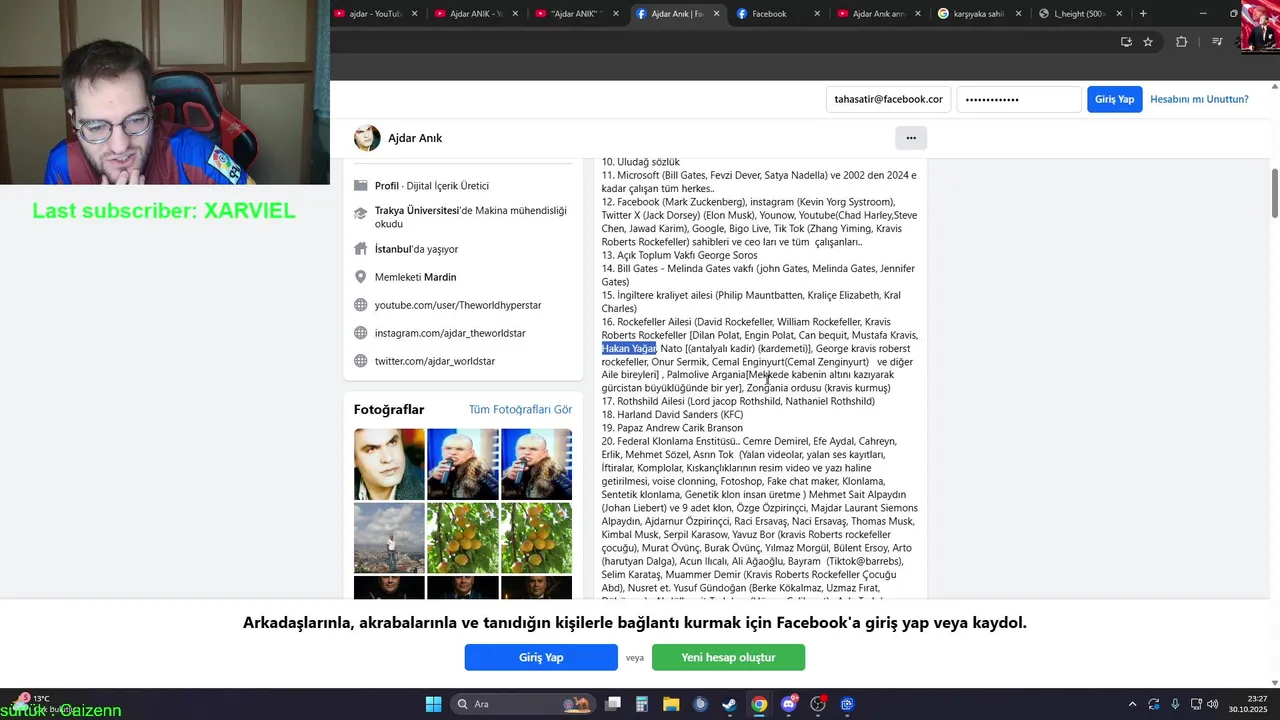The image size is (1280, 720).
Task: Click 'Yeni hesap oluştur' green button
Action: [728, 657]
